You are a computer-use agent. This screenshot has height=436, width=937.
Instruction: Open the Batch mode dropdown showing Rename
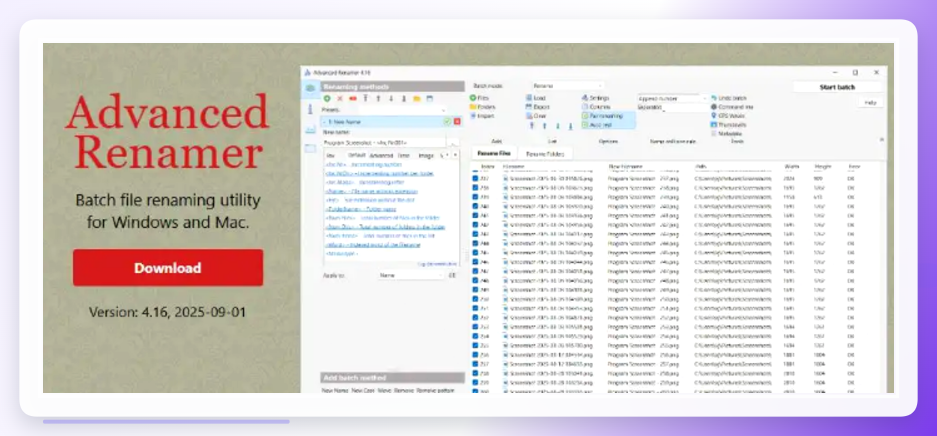(568, 86)
